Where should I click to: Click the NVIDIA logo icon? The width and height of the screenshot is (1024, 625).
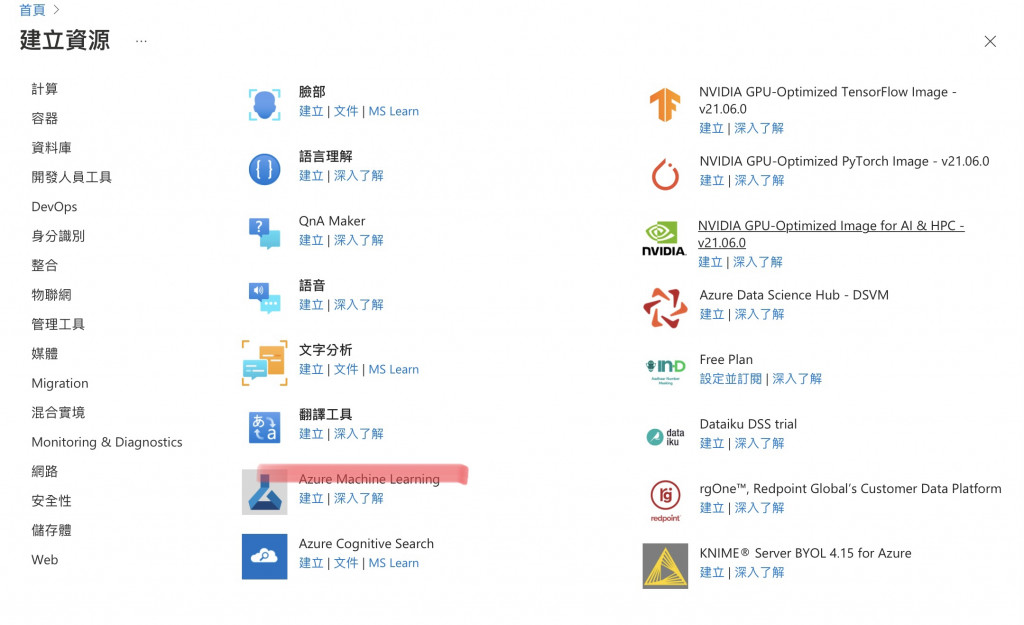click(x=664, y=239)
